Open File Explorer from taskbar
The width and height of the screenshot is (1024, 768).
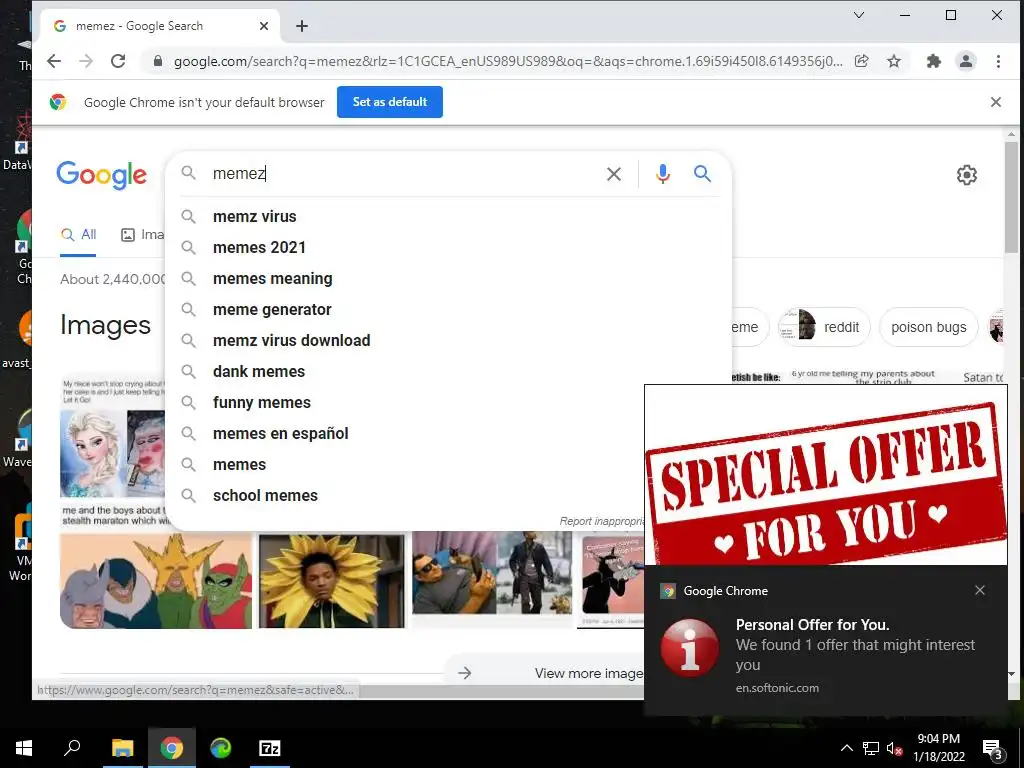122,748
